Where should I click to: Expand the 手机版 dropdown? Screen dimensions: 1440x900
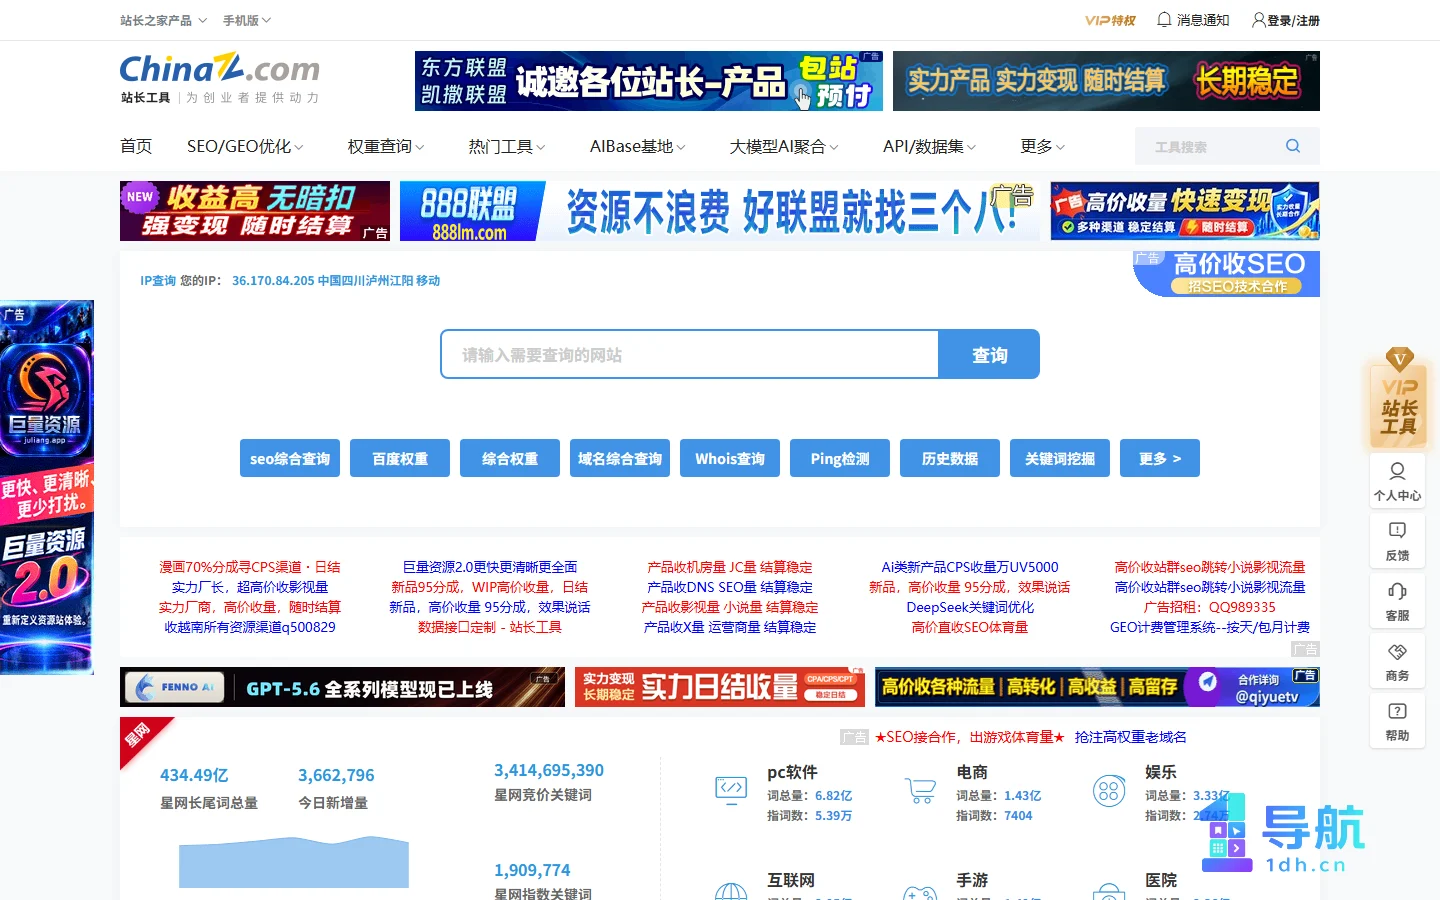coord(246,20)
